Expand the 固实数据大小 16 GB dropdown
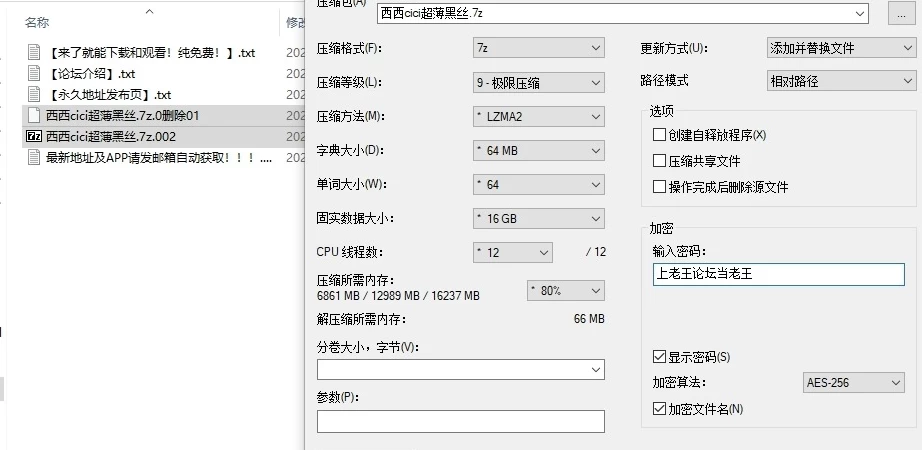922x450 pixels. [539, 219]
